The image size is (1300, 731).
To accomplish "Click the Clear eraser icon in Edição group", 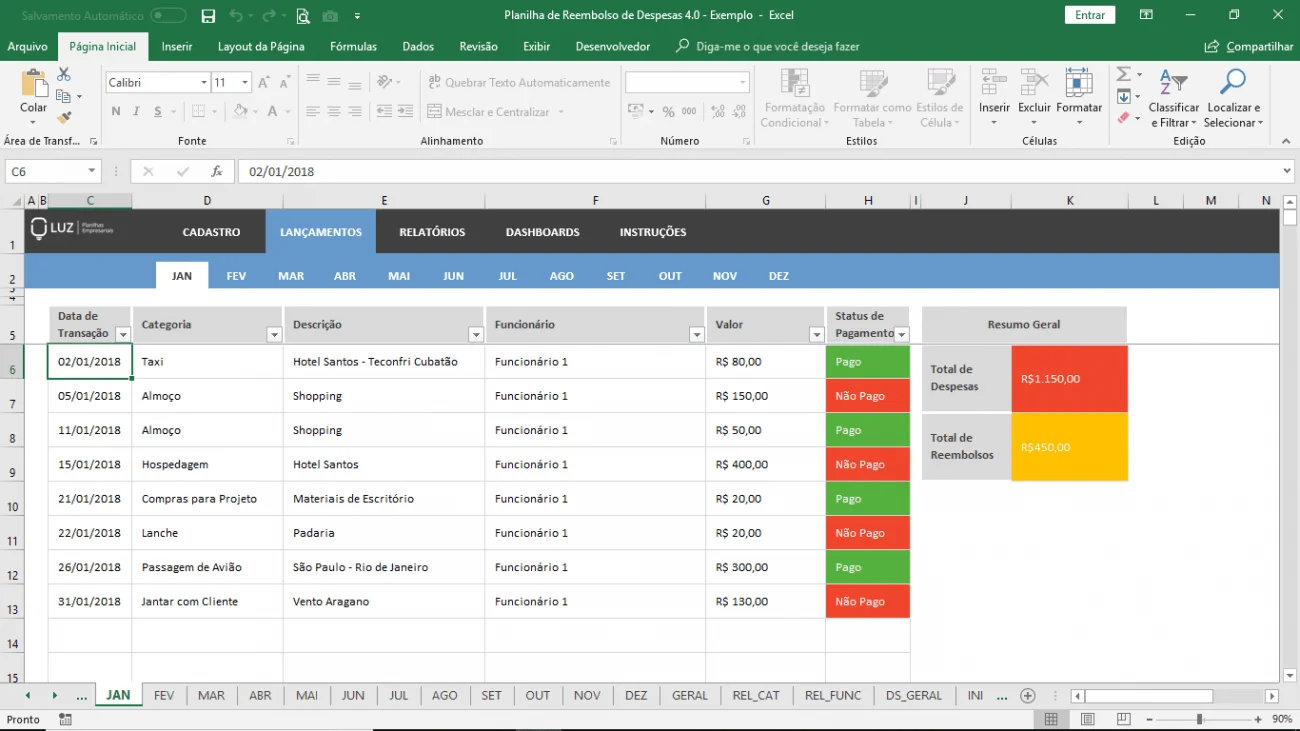I will 1123,117.
